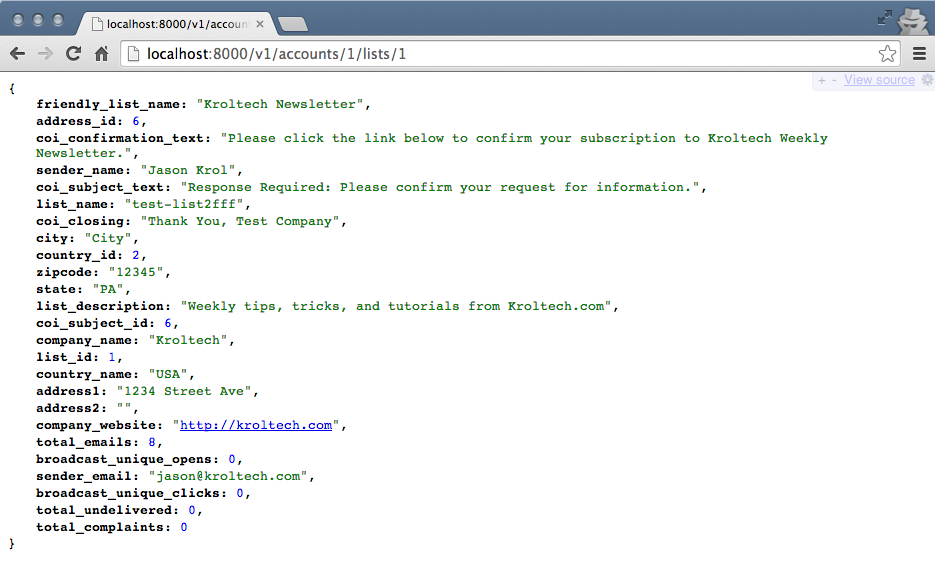The width and height of the screenshot is (935, 567).
Task: Click the company_name value "Kroltech"
Action: 188,340
